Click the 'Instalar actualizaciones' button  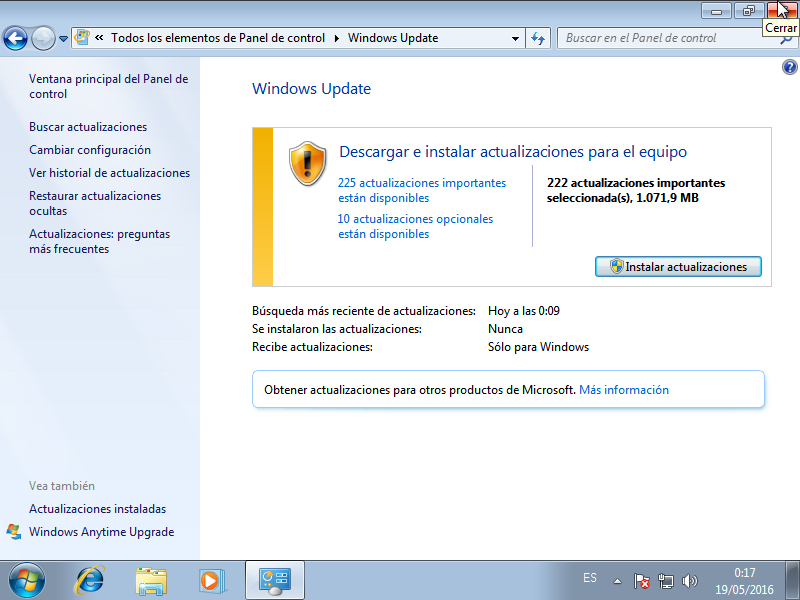(x=678, y=266)
